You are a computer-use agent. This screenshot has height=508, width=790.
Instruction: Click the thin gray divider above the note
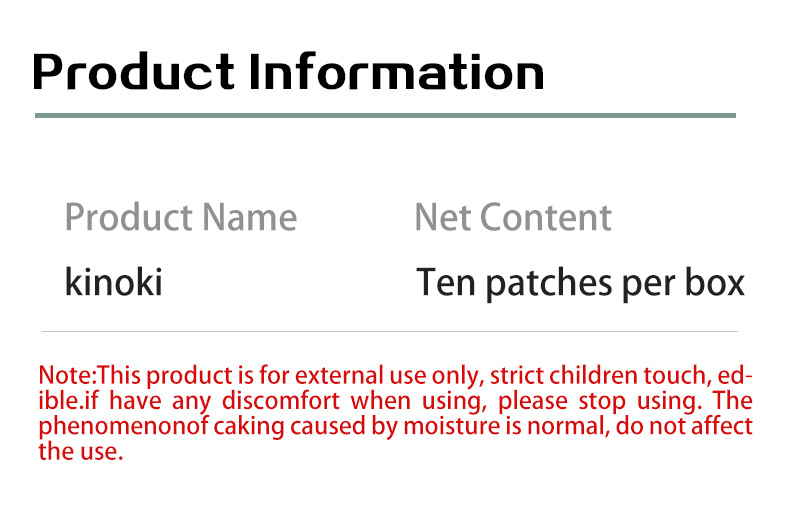point(390,331)
